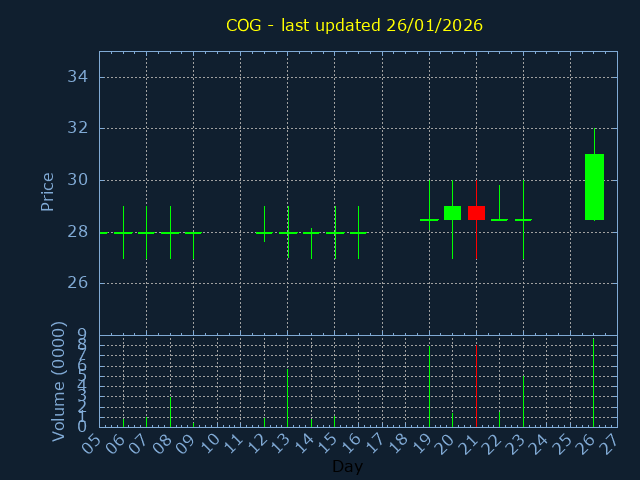
Task: Select the green candlestick body on day 20
Action: pos(452,212)
